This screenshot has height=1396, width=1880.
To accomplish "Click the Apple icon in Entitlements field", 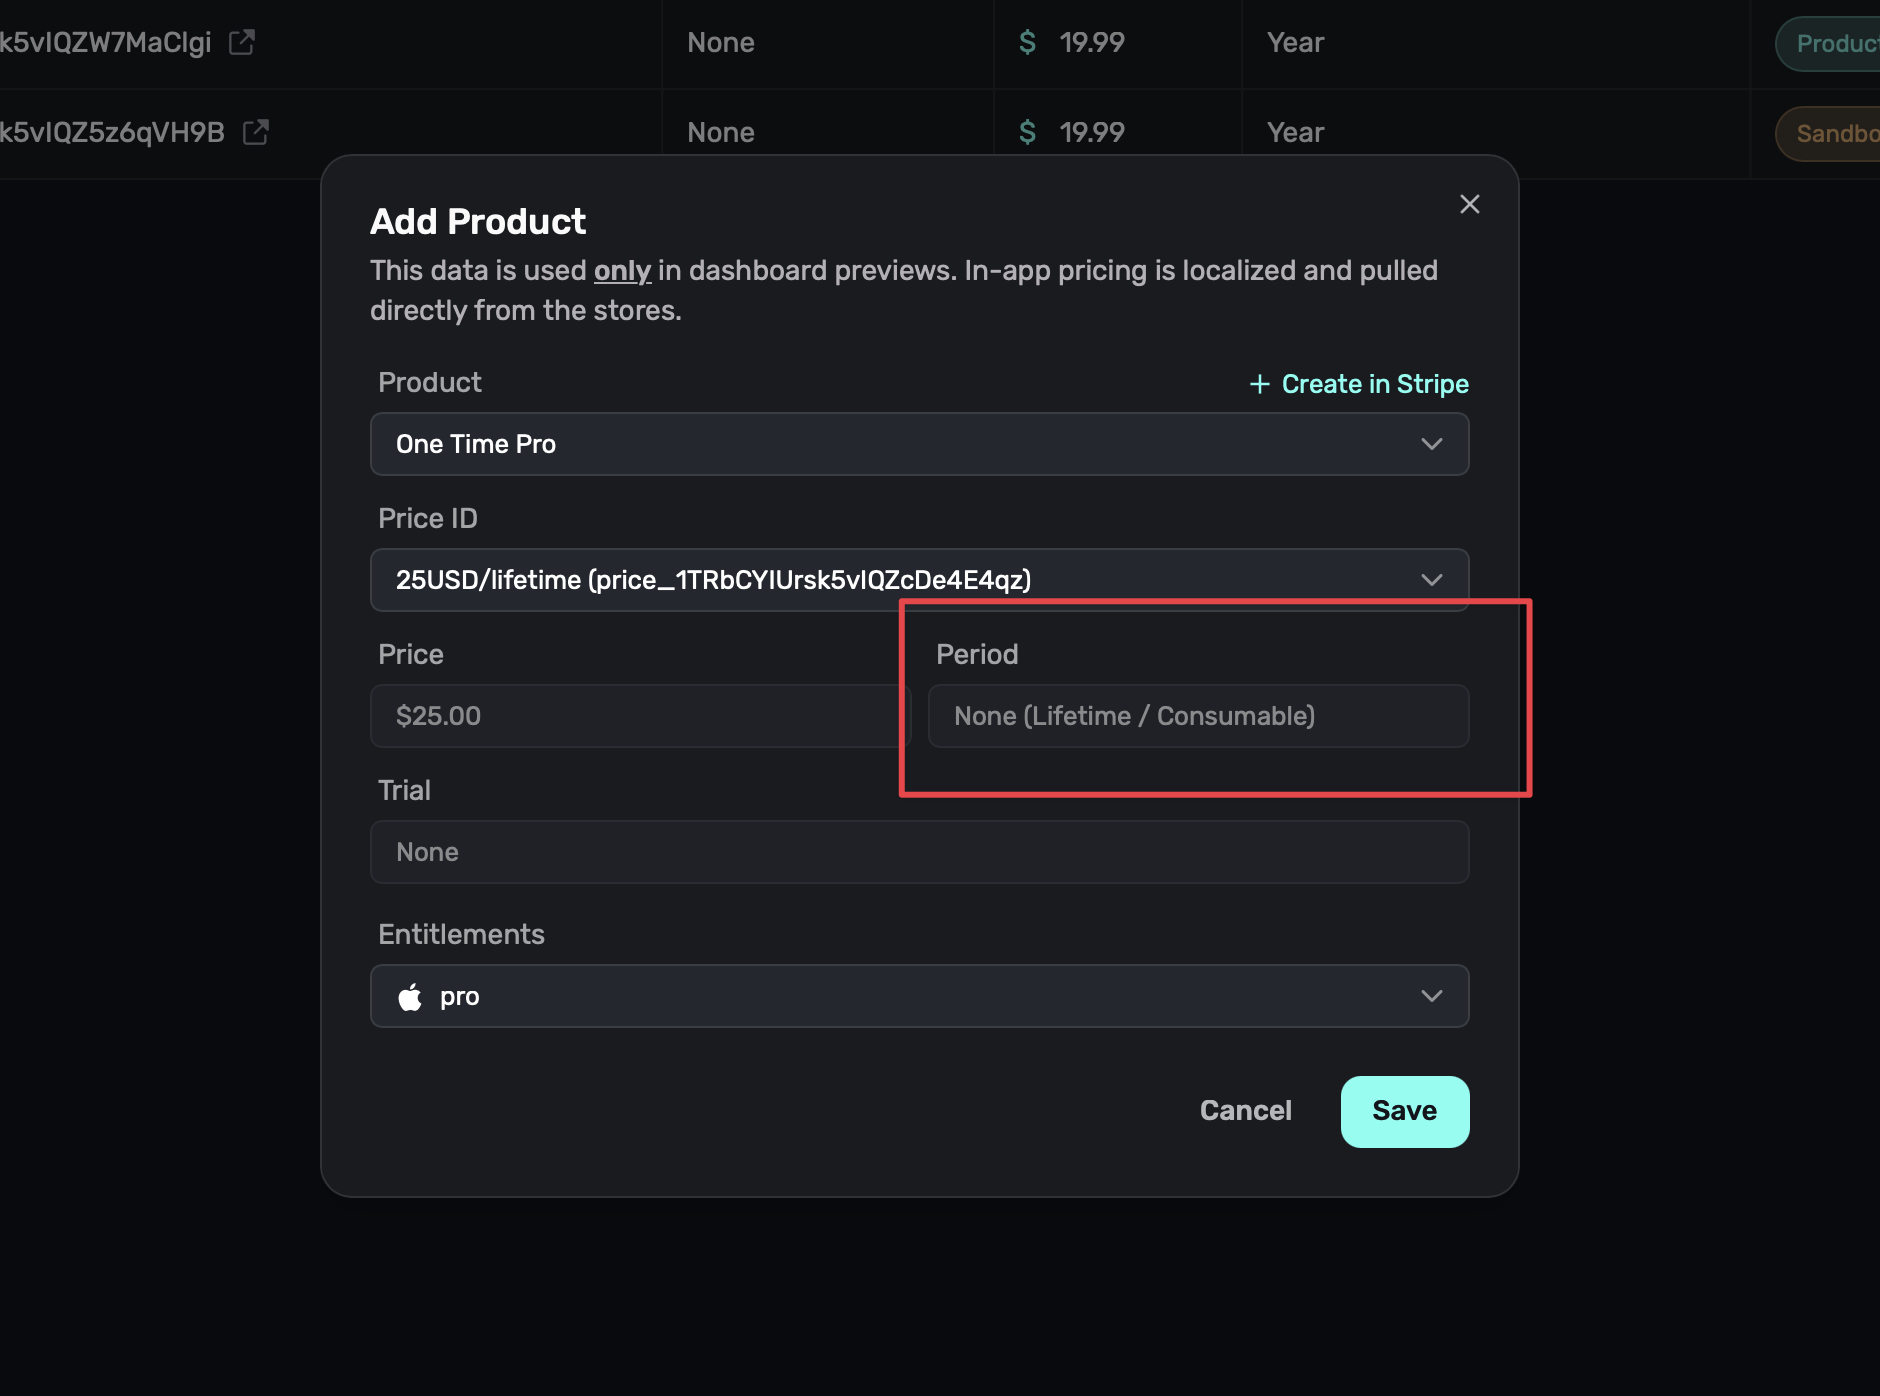I will pyautogui.click(x=410, y=997).
